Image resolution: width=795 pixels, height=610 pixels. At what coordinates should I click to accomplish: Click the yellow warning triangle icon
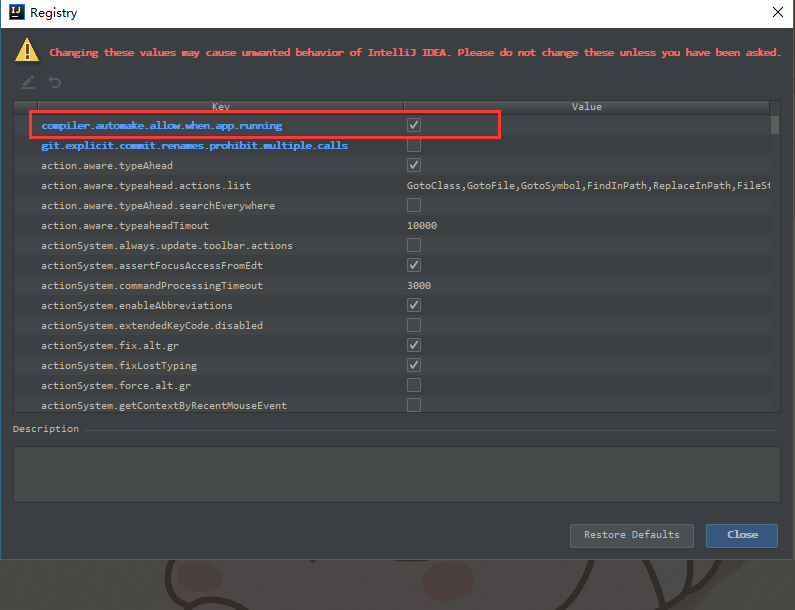(x=30, y=51)
